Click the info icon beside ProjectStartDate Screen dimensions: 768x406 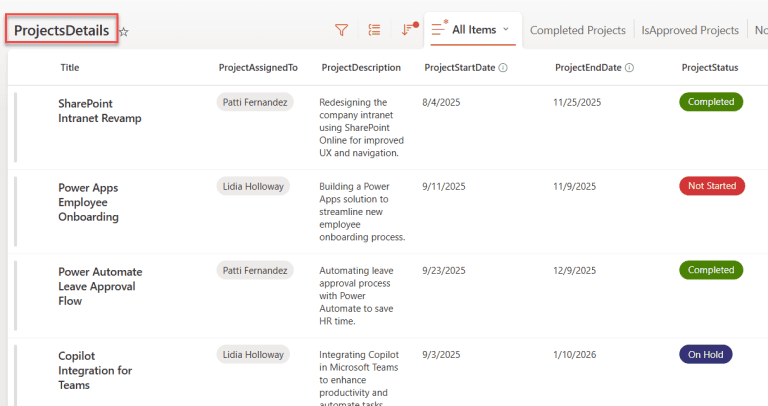click(503, 68)
